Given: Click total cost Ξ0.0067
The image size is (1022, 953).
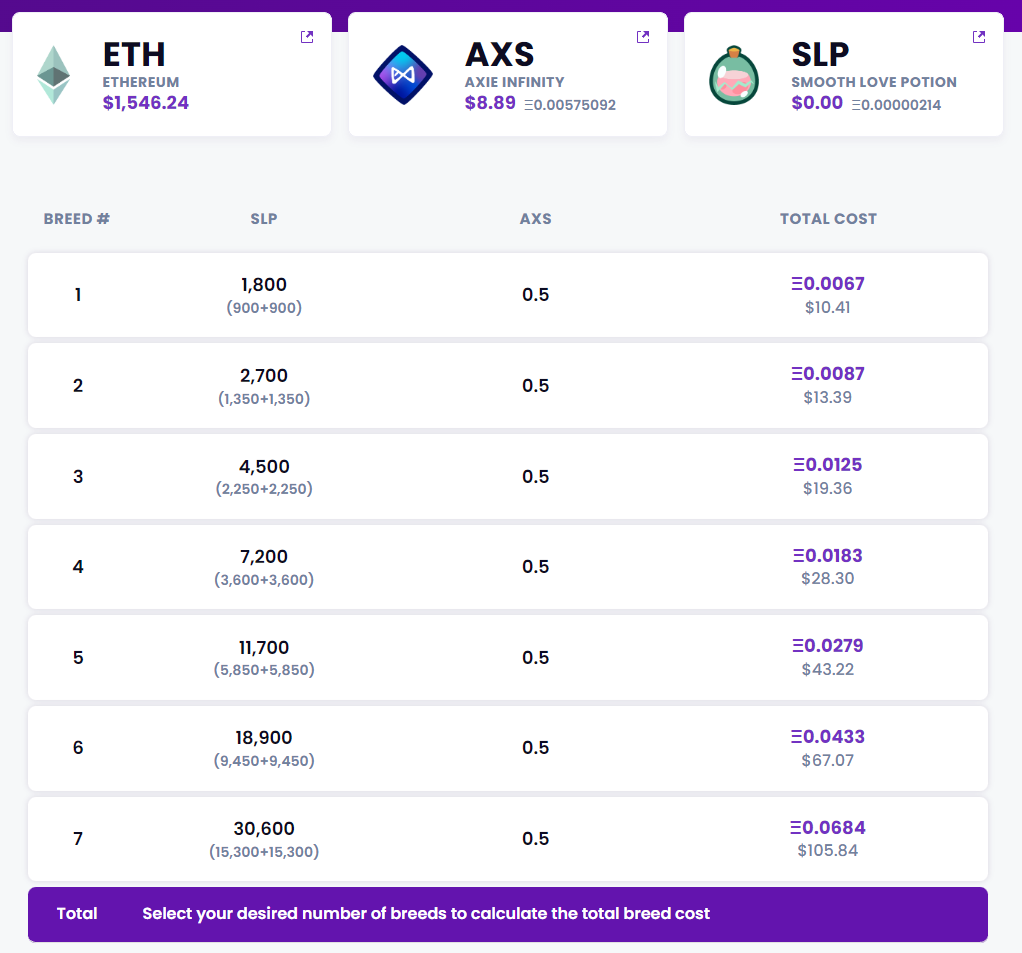Looking at the screenshot, I should pos(828,284).
